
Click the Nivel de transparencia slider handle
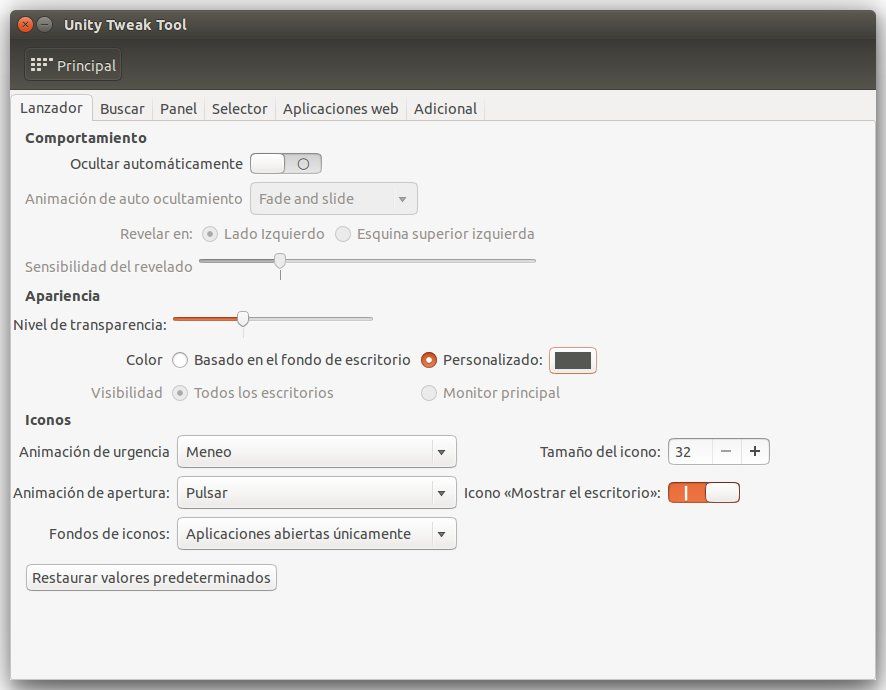pyautogui.click(x=243, y=319)
